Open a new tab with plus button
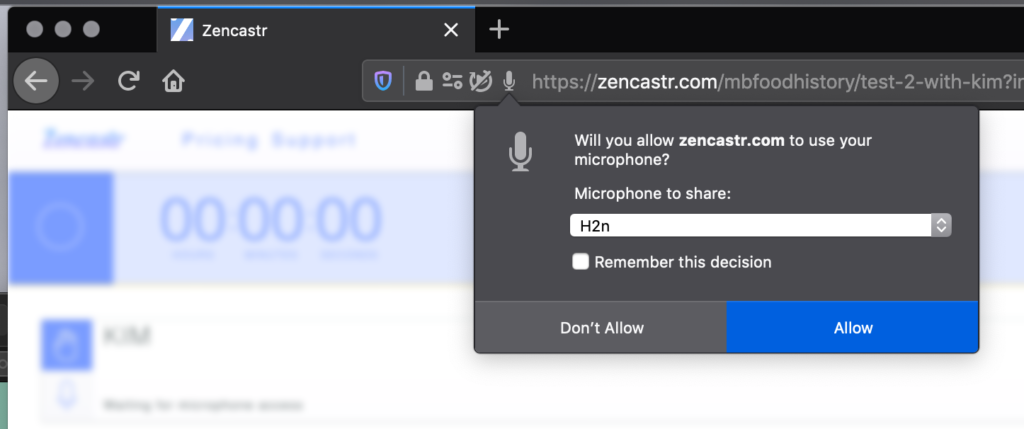 point(499,29)
